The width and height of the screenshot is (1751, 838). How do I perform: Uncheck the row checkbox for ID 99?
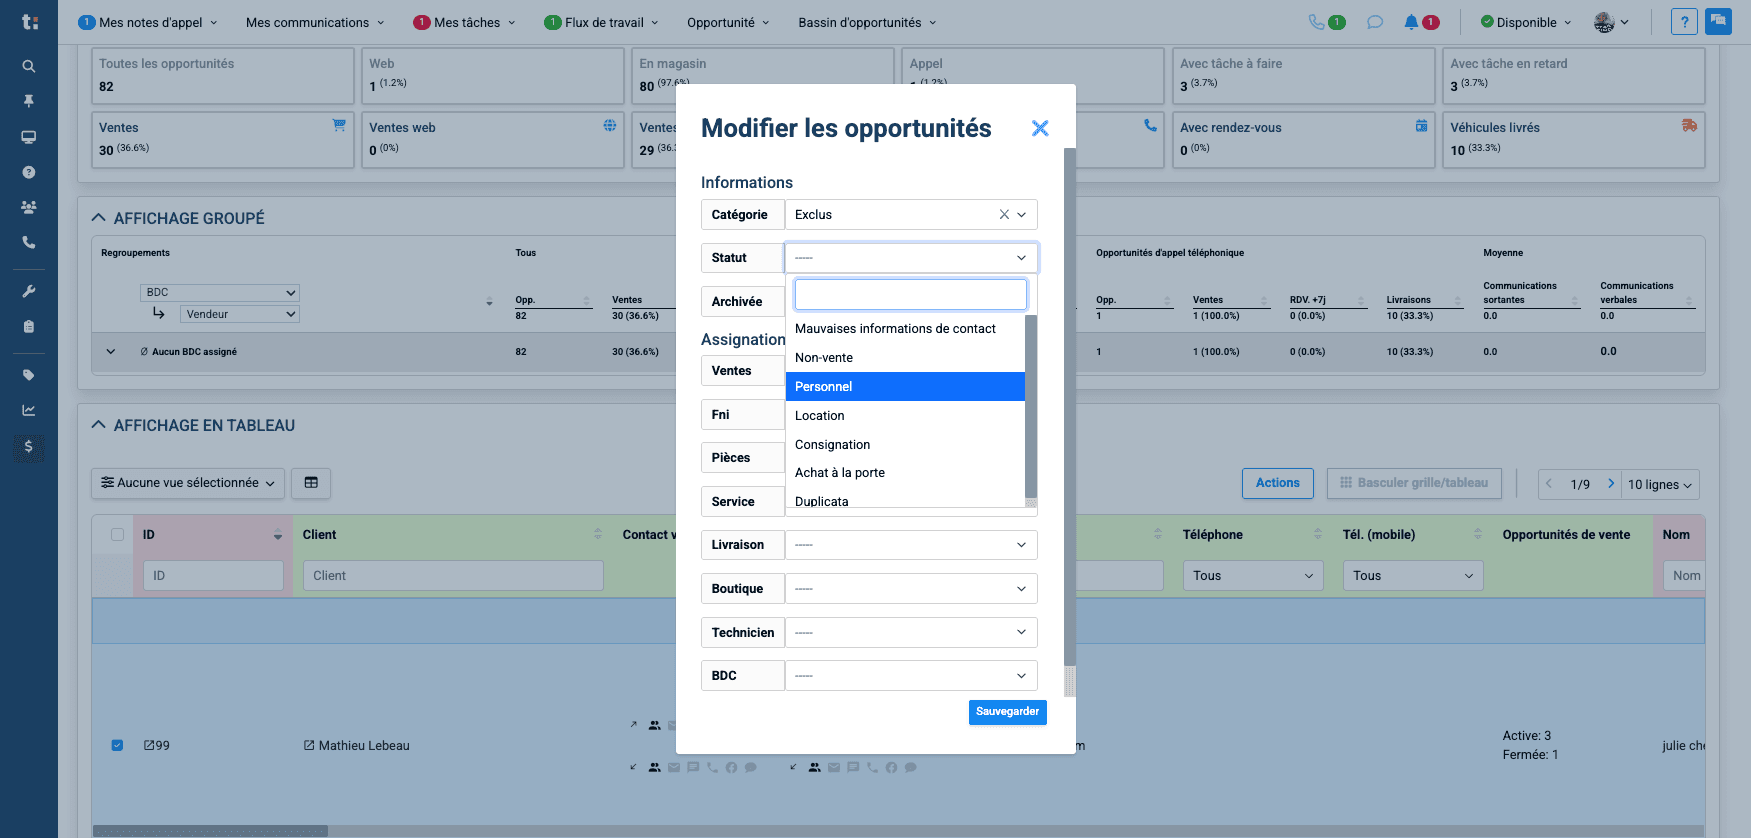coord(117,745)
